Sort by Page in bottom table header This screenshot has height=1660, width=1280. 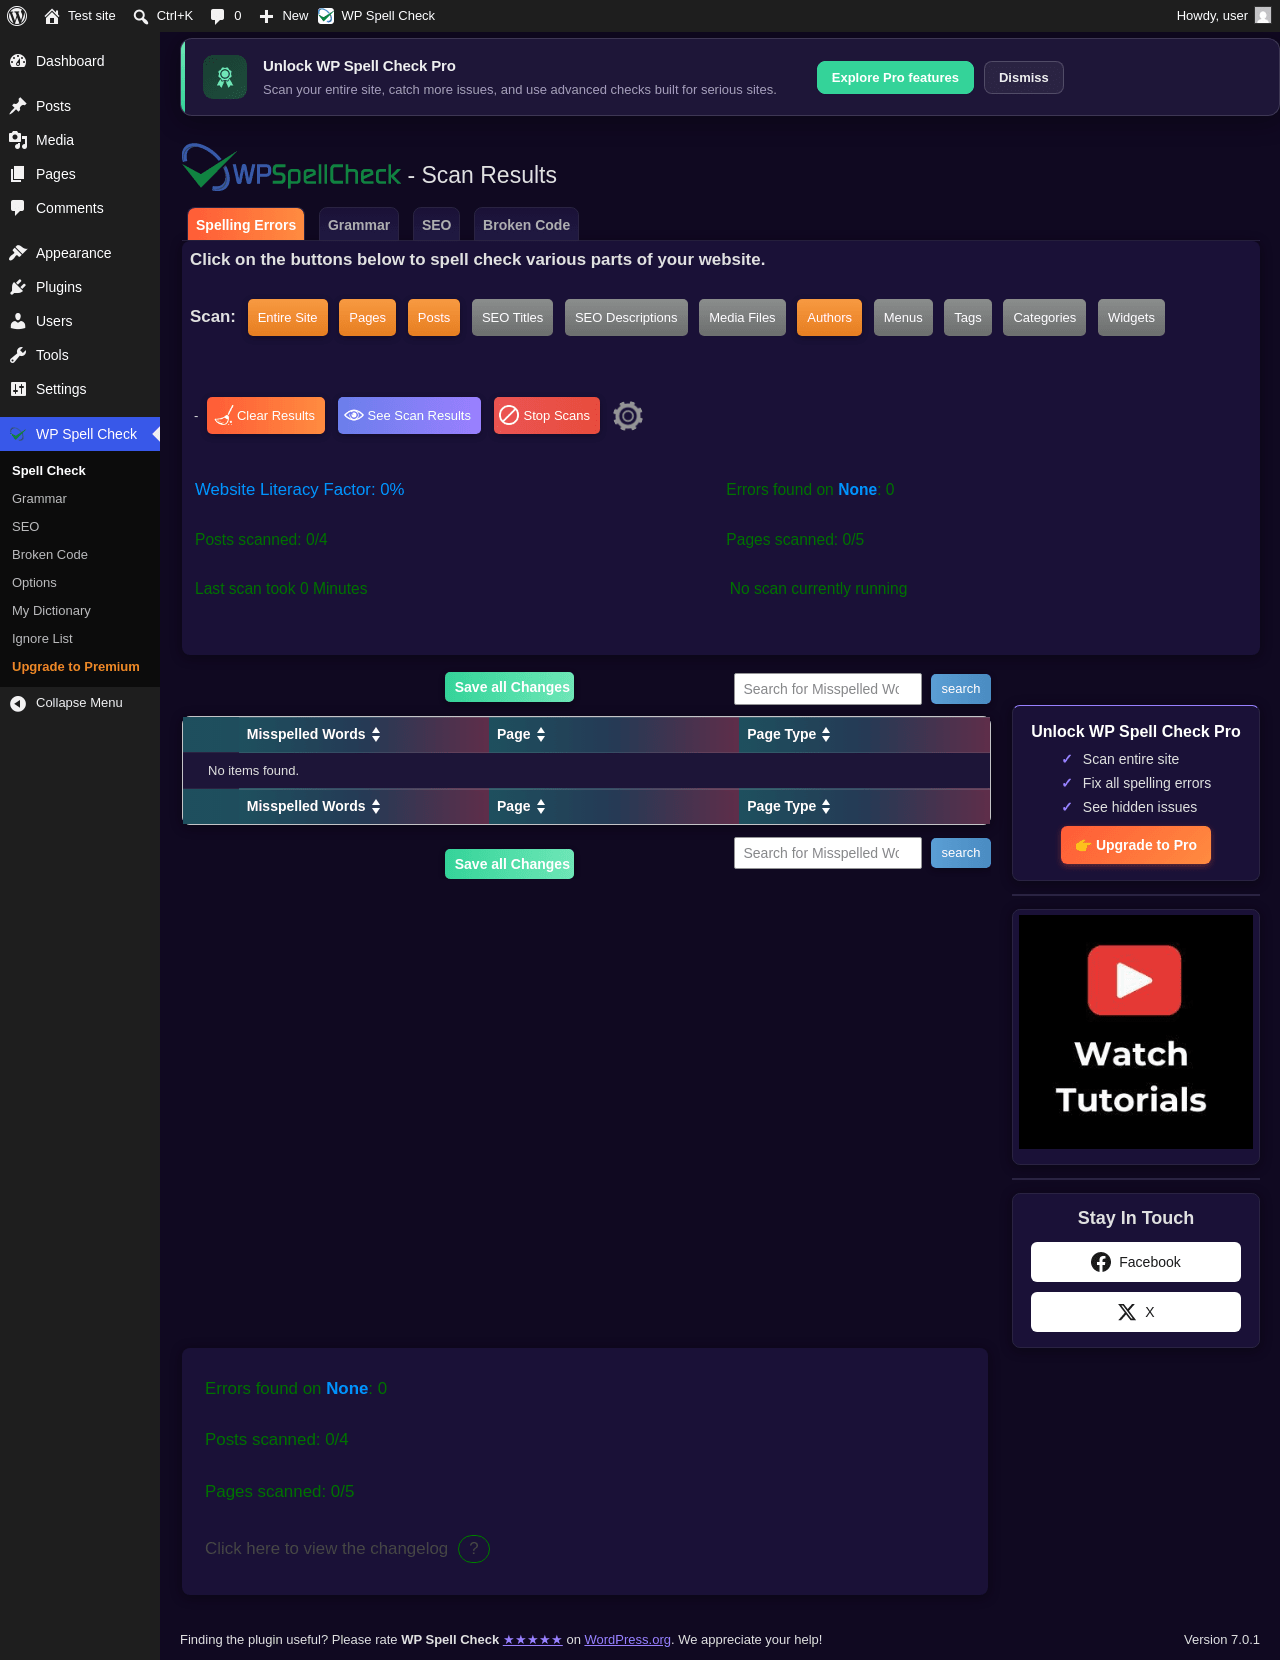click(x=521, y=806)
